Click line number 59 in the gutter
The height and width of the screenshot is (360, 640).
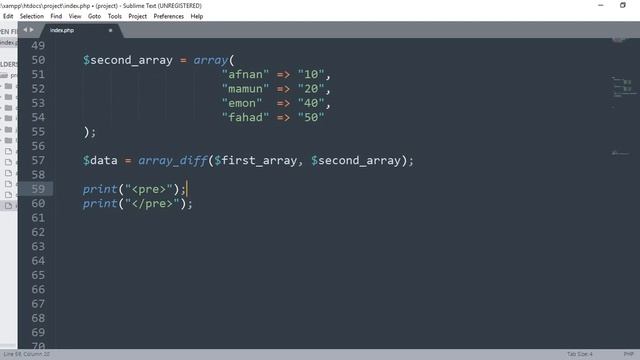(x=38, y=189)
